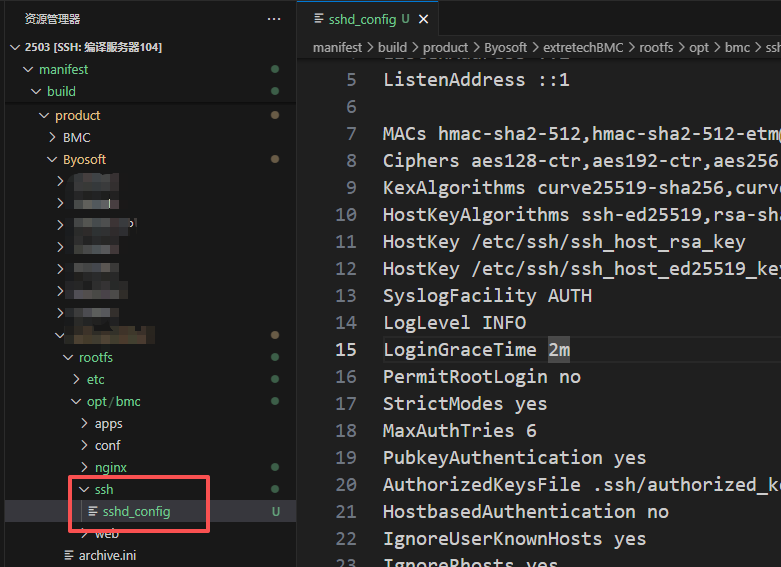
Task: Click the archive.ini file icon
Action: click(69, 555)
